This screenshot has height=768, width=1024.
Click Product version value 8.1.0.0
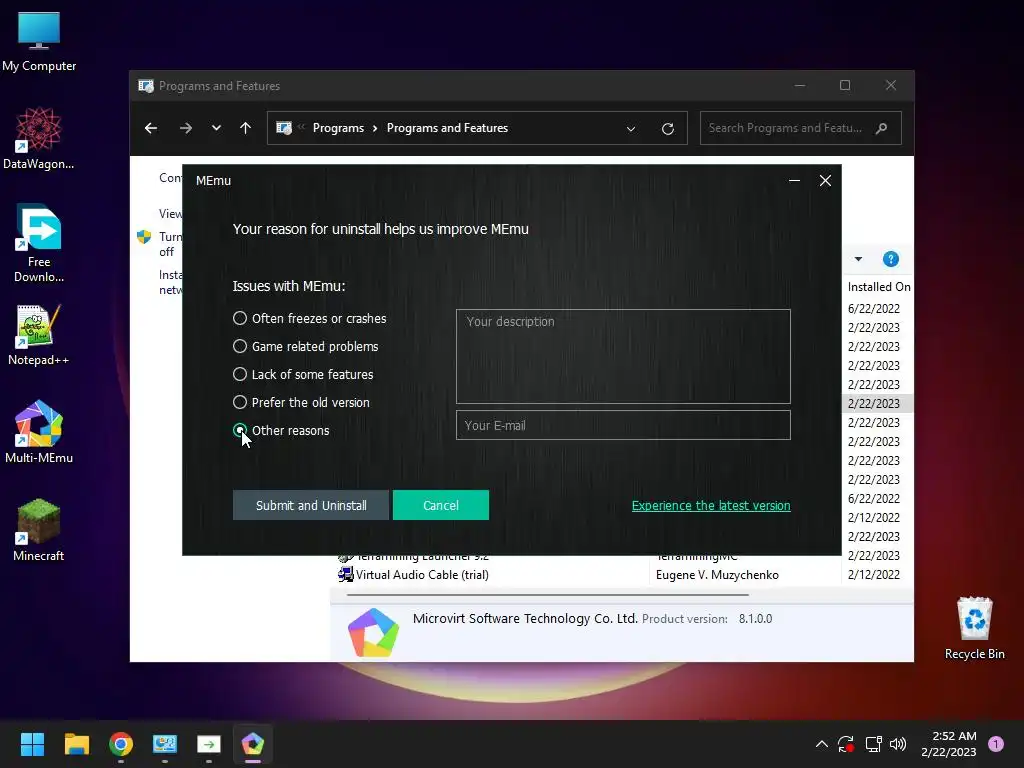pyautogui.click(x=756, y=618)
